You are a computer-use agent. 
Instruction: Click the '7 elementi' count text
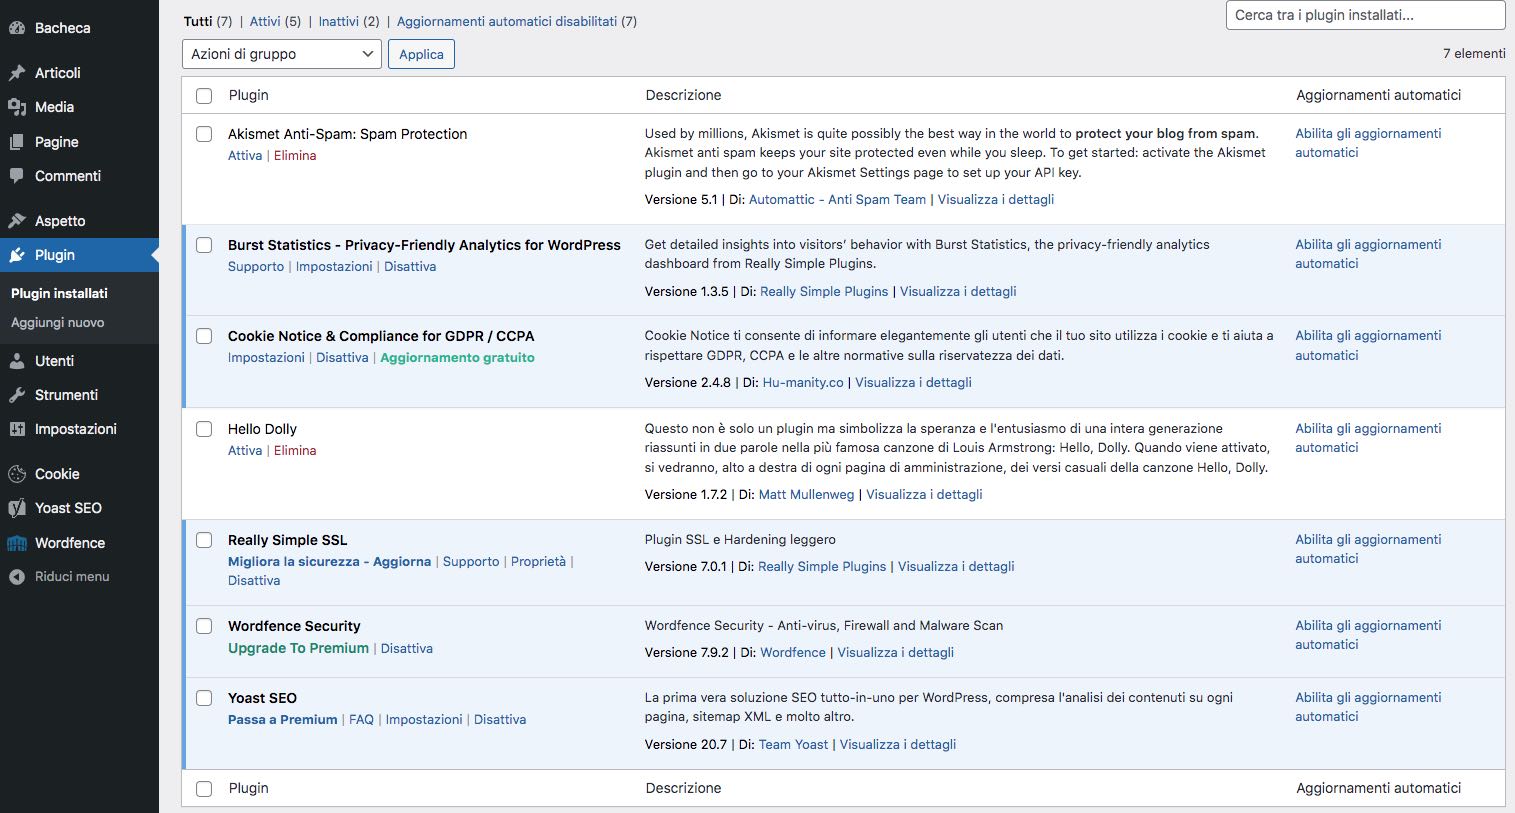click(x=1474, y=54)
